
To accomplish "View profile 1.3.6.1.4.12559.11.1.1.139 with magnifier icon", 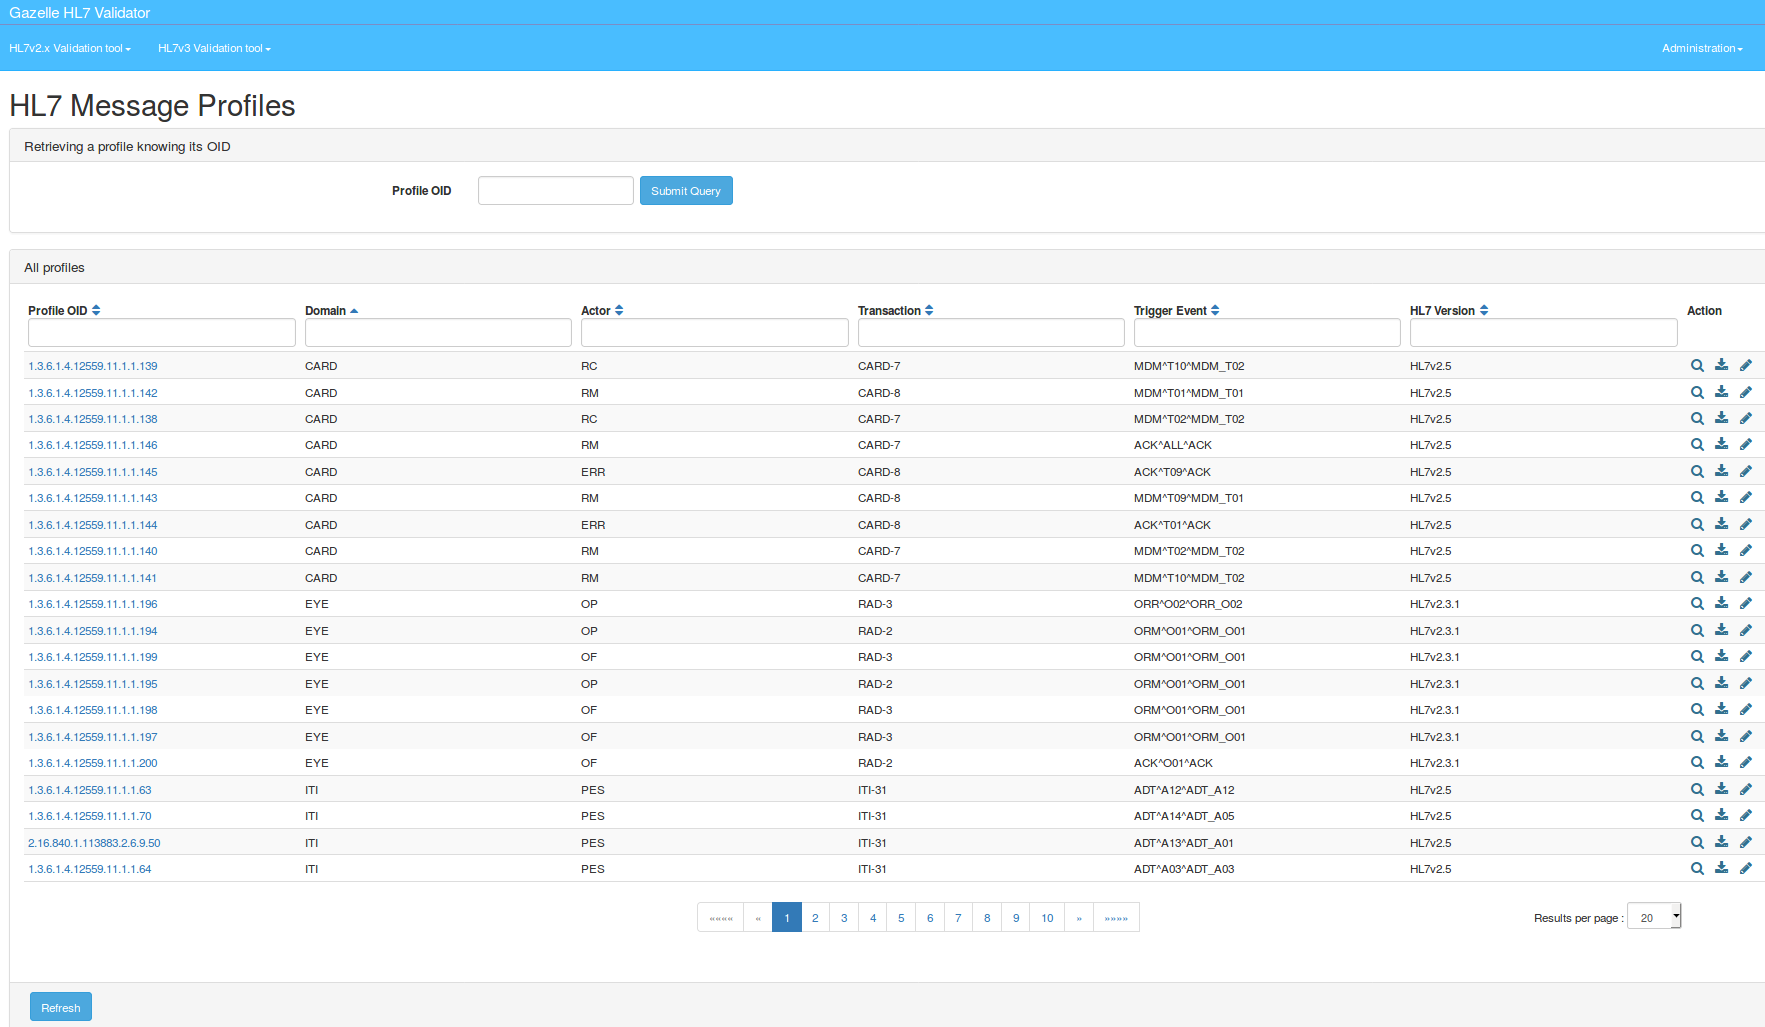I will point(1697,366).
